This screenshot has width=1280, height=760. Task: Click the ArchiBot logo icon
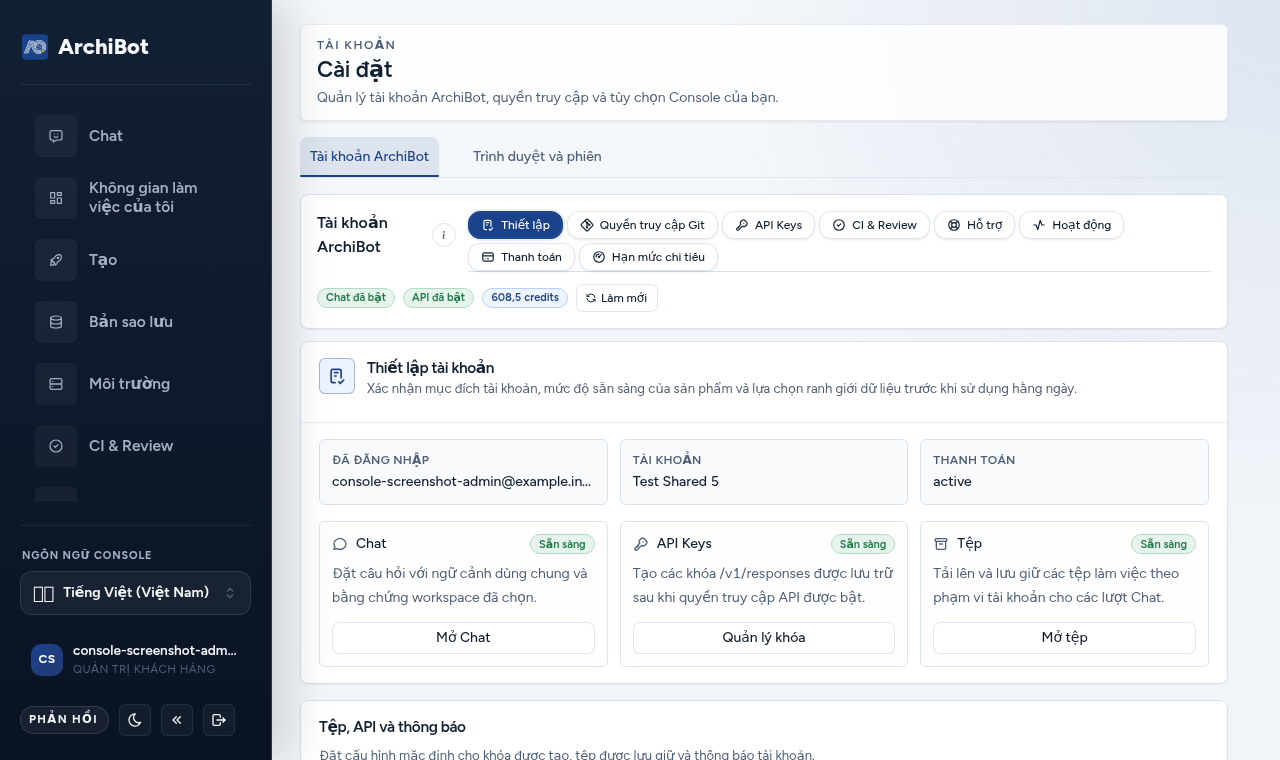coord(35,47)
